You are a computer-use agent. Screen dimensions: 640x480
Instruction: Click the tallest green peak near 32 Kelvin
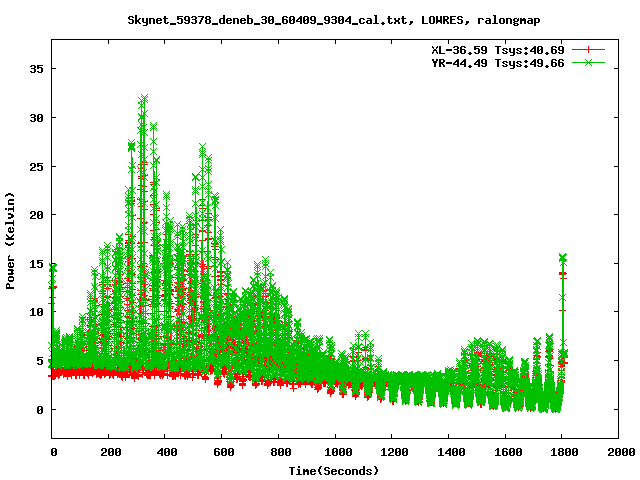143,99
